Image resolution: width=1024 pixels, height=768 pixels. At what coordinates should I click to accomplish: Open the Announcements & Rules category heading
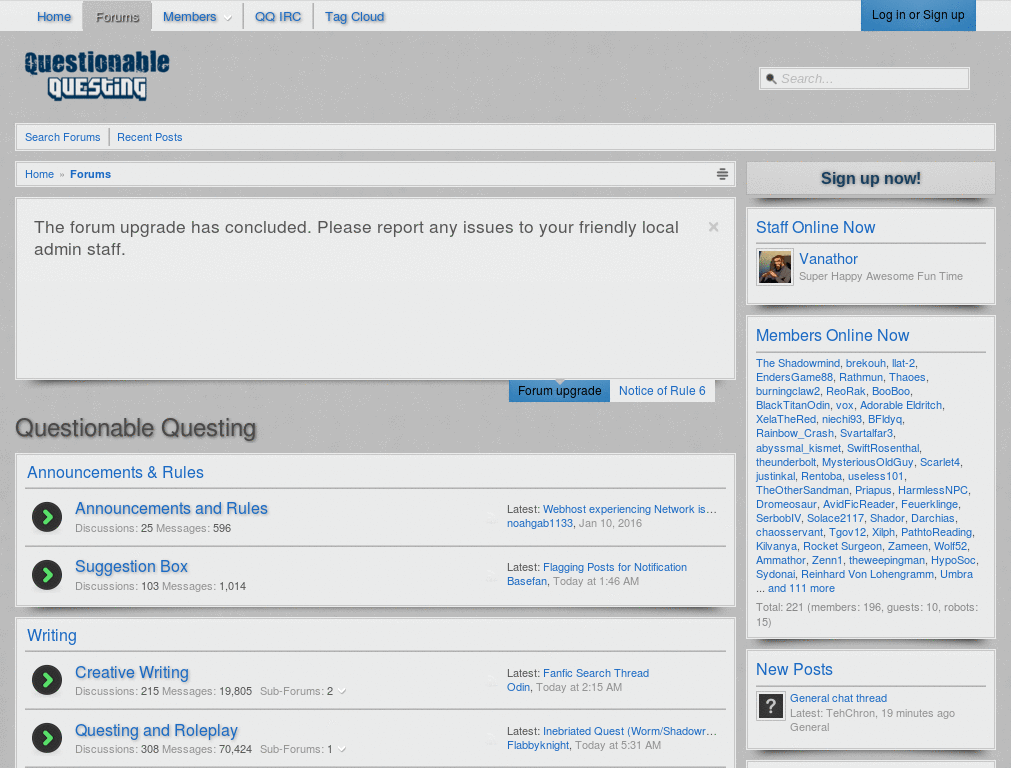point(116,472)
